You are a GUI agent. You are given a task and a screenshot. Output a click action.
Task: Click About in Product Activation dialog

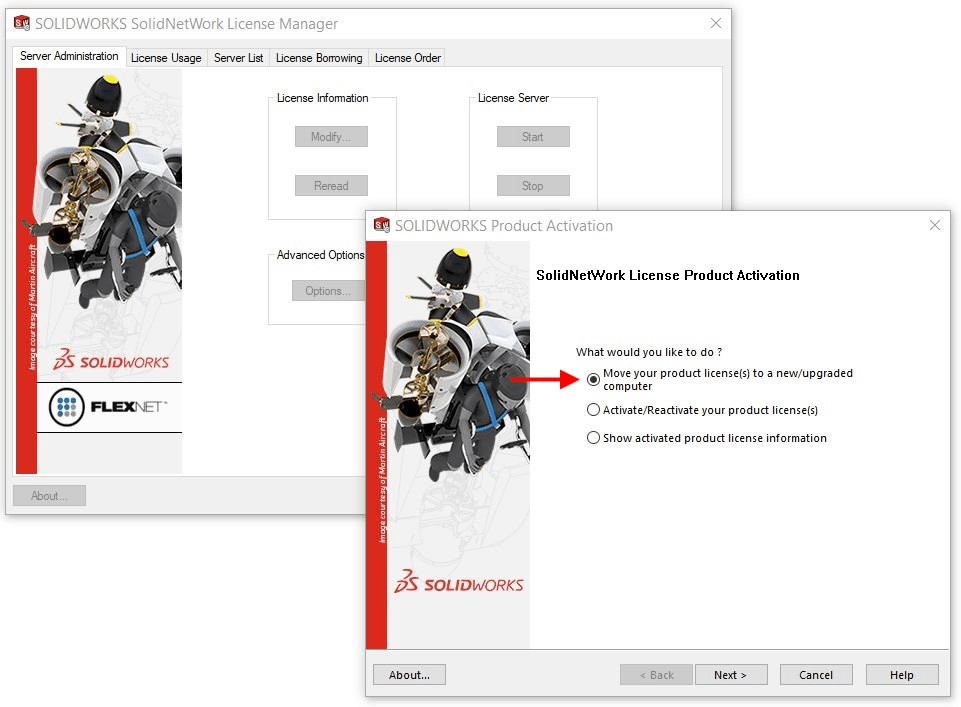(x=409, y=675)
